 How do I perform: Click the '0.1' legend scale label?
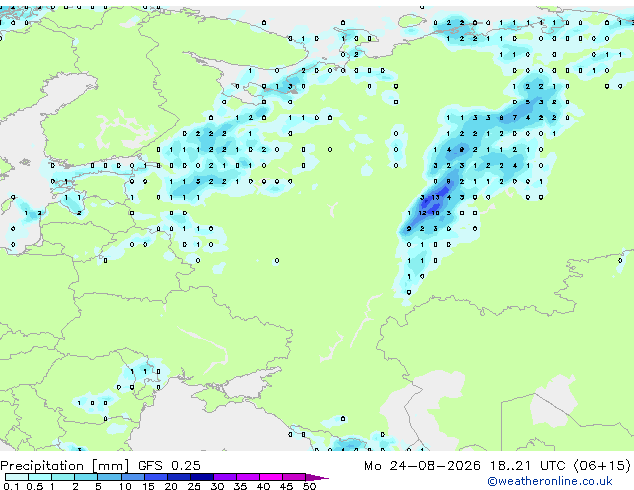11,486
